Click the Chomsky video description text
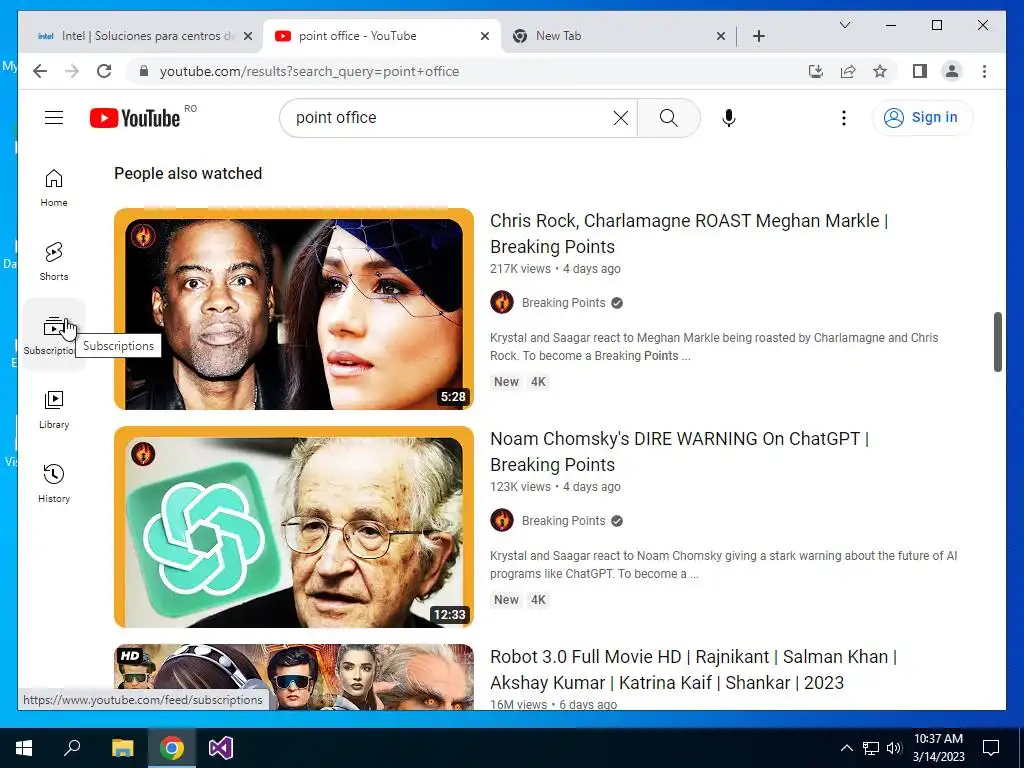 (x=723, y=565)
